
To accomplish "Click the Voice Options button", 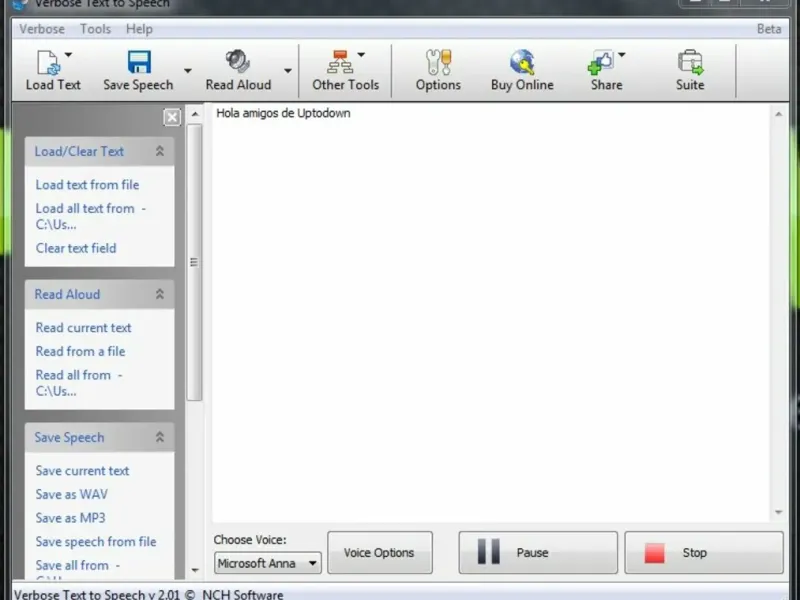I will point(379,553).
